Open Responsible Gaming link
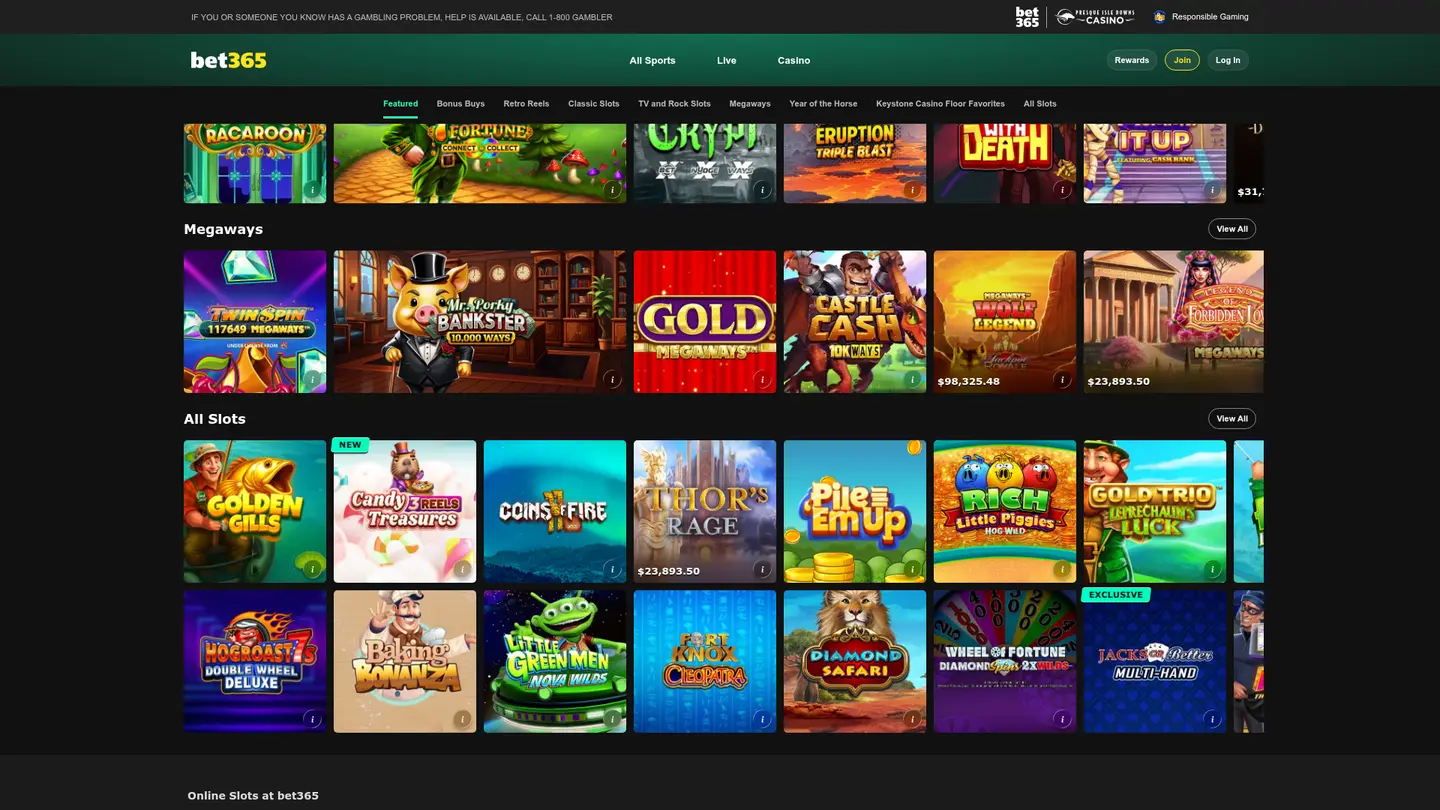The width and height of the screenshot is (1440, 810). 1201,17
